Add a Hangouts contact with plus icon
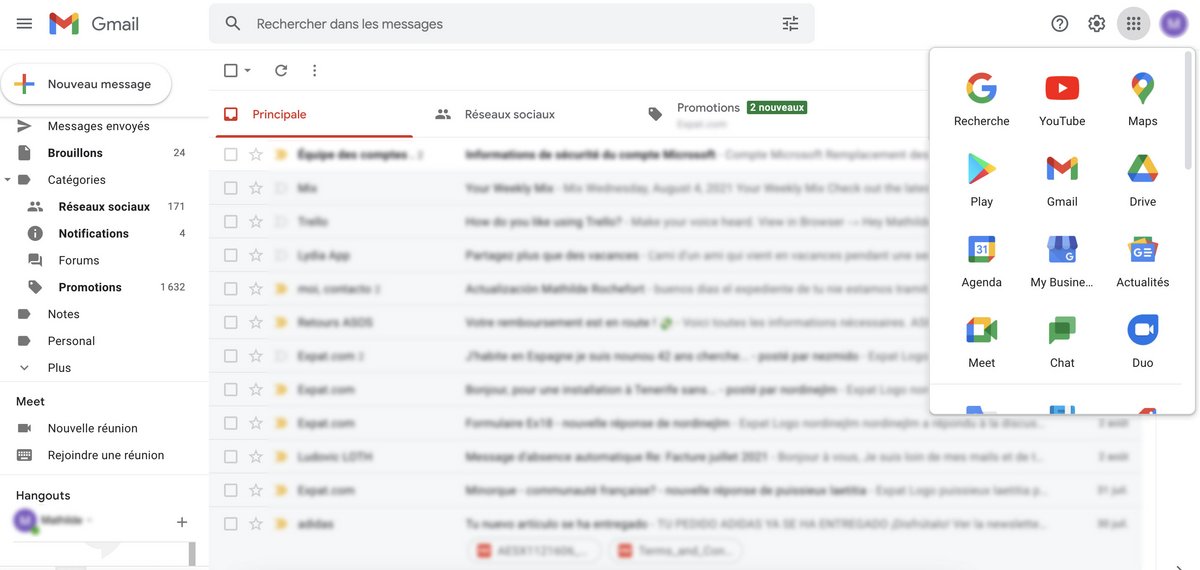 point(182,522)
